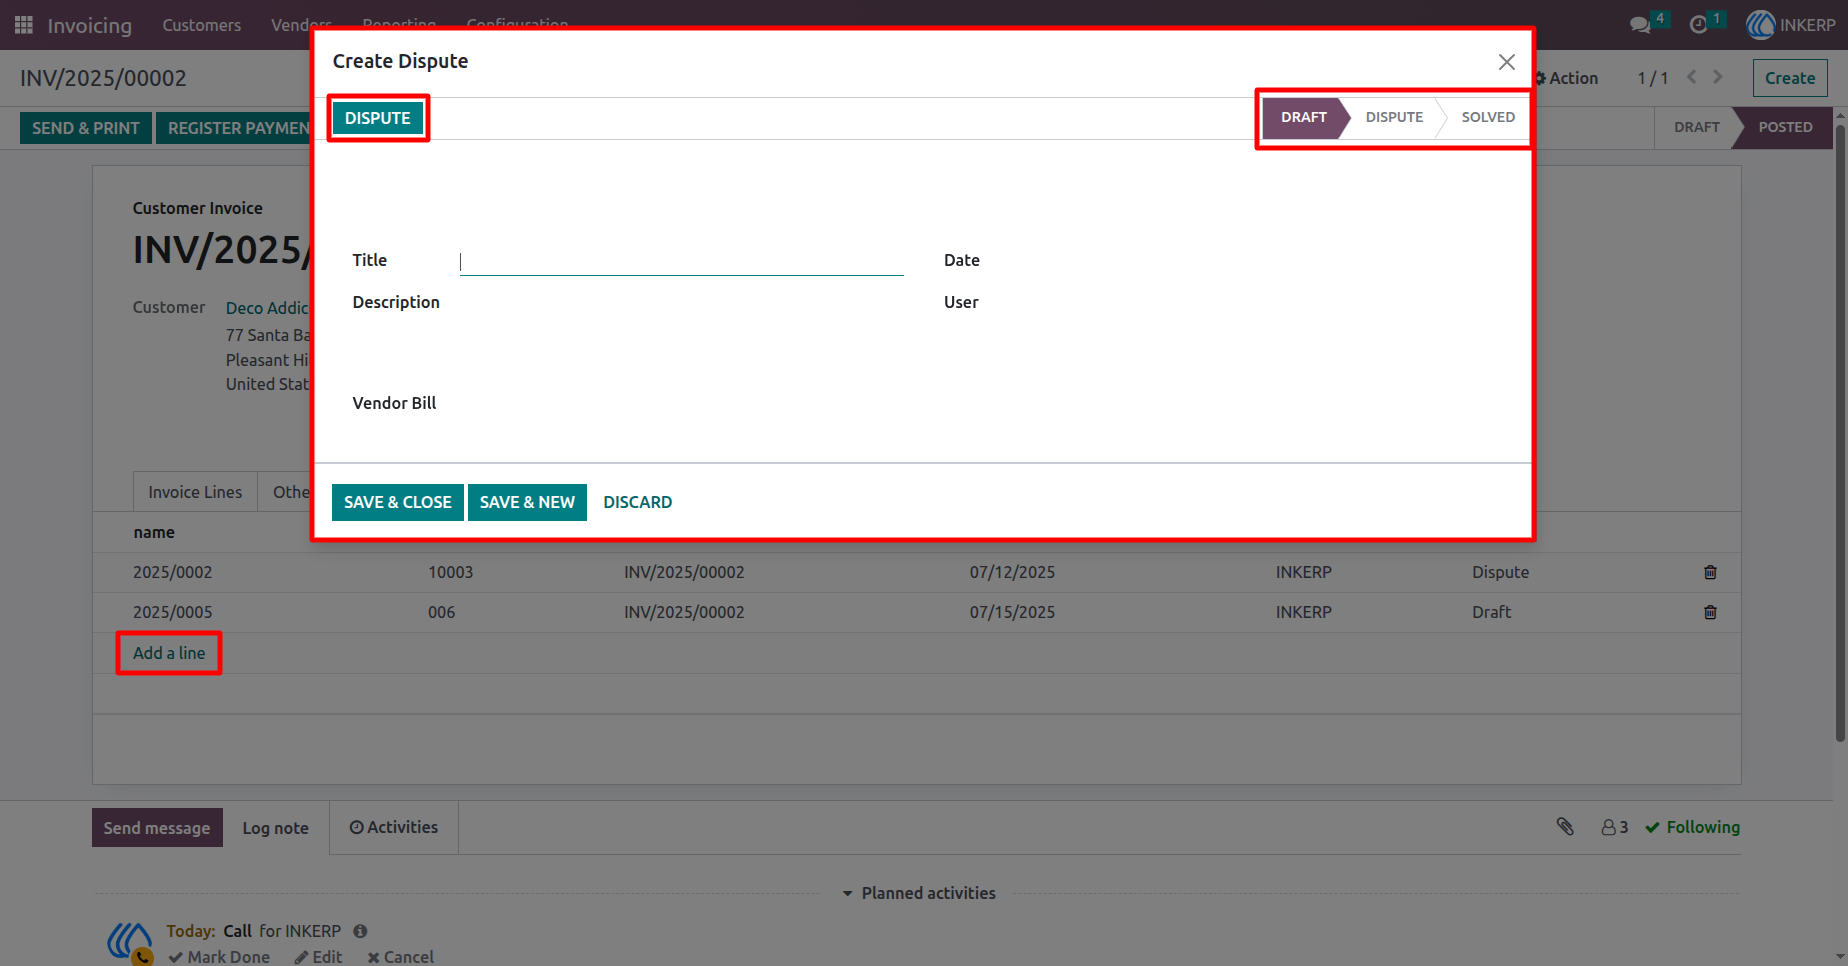Click Send message button
The width and height of the screenshot is (1848, 966).
[157, 828]
